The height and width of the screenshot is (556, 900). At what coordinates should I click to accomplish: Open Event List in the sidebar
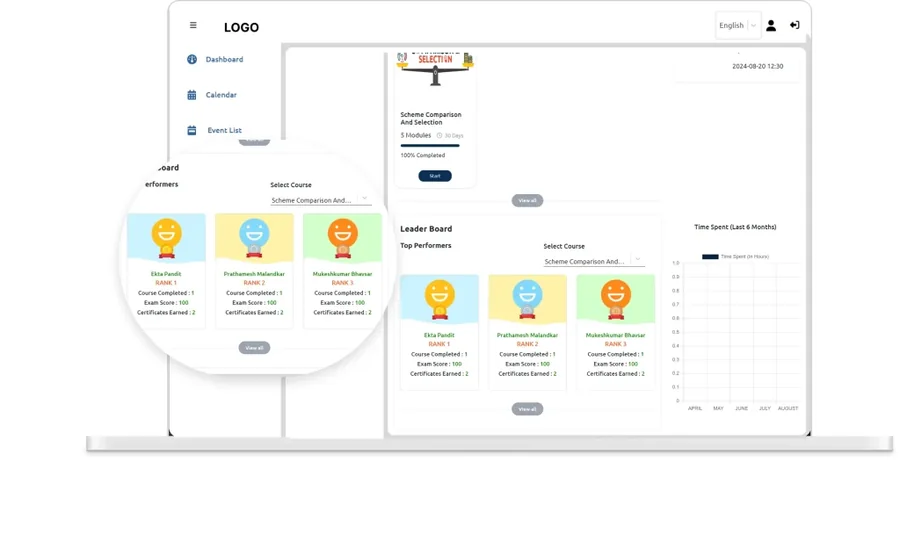pos(224,130)
